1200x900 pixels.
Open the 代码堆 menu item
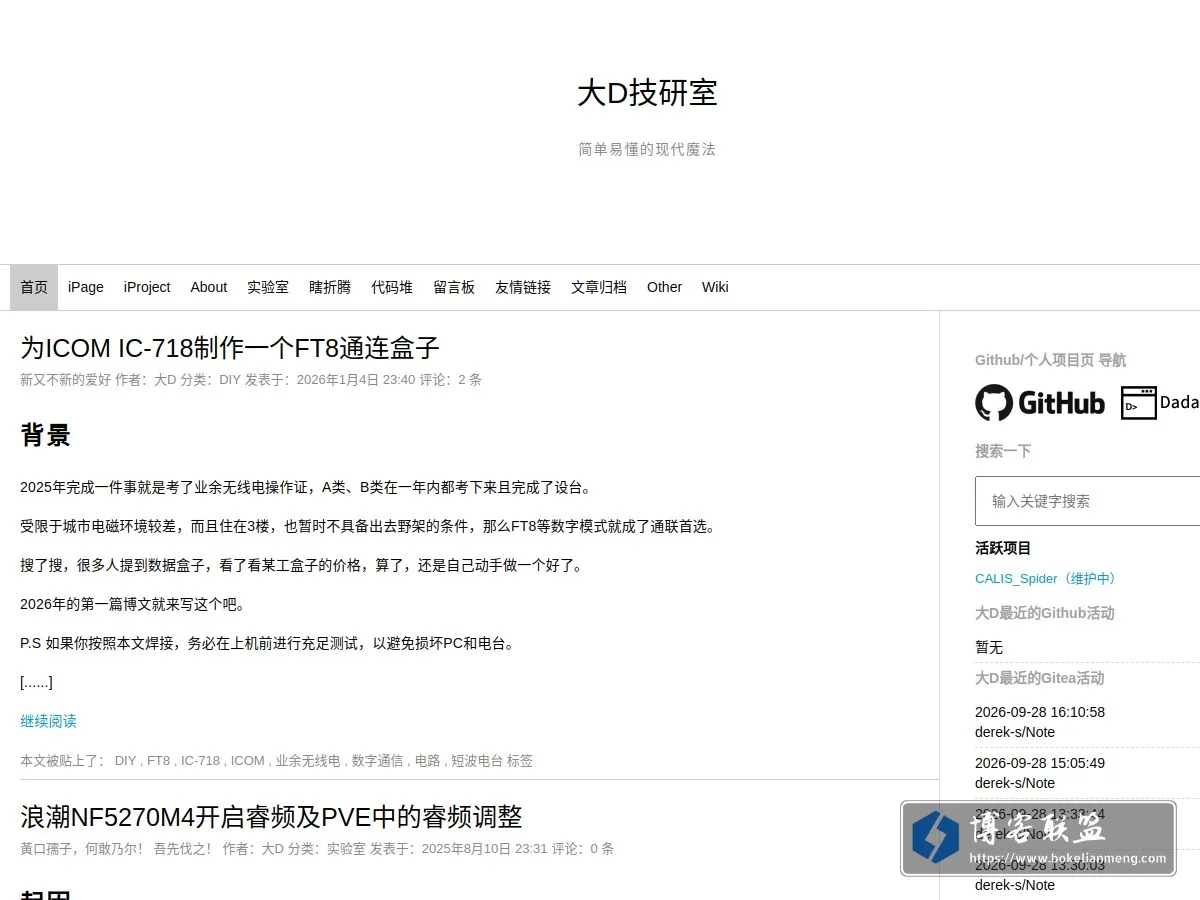pos(392,287)
